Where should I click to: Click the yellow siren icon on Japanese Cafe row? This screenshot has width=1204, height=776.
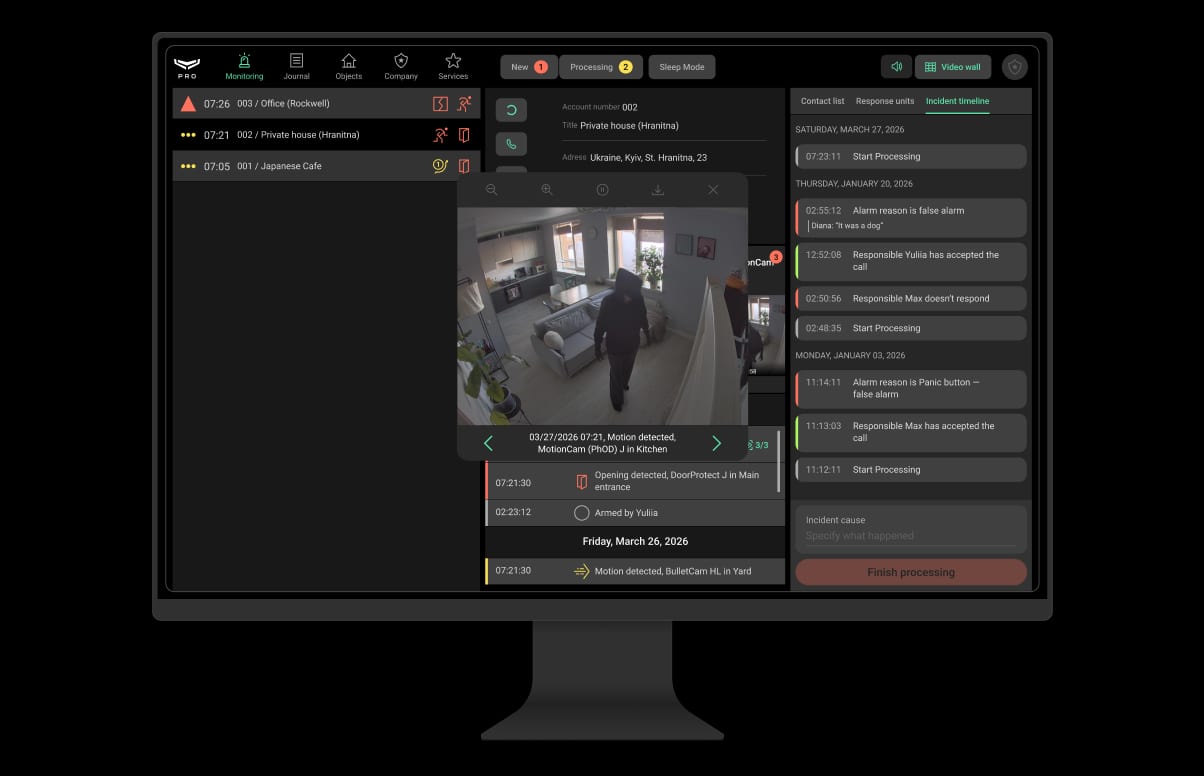tap(440, 166)
